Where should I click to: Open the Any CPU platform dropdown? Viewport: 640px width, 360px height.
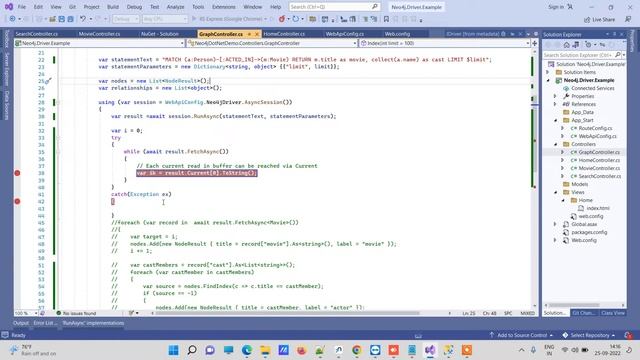point(165,19)
